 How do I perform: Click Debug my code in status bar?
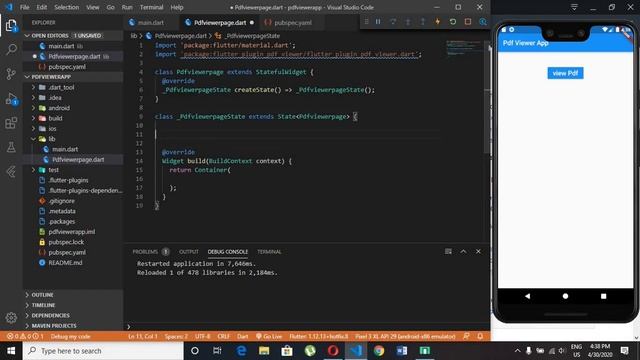pyautogui.click(x=71, y=336)
